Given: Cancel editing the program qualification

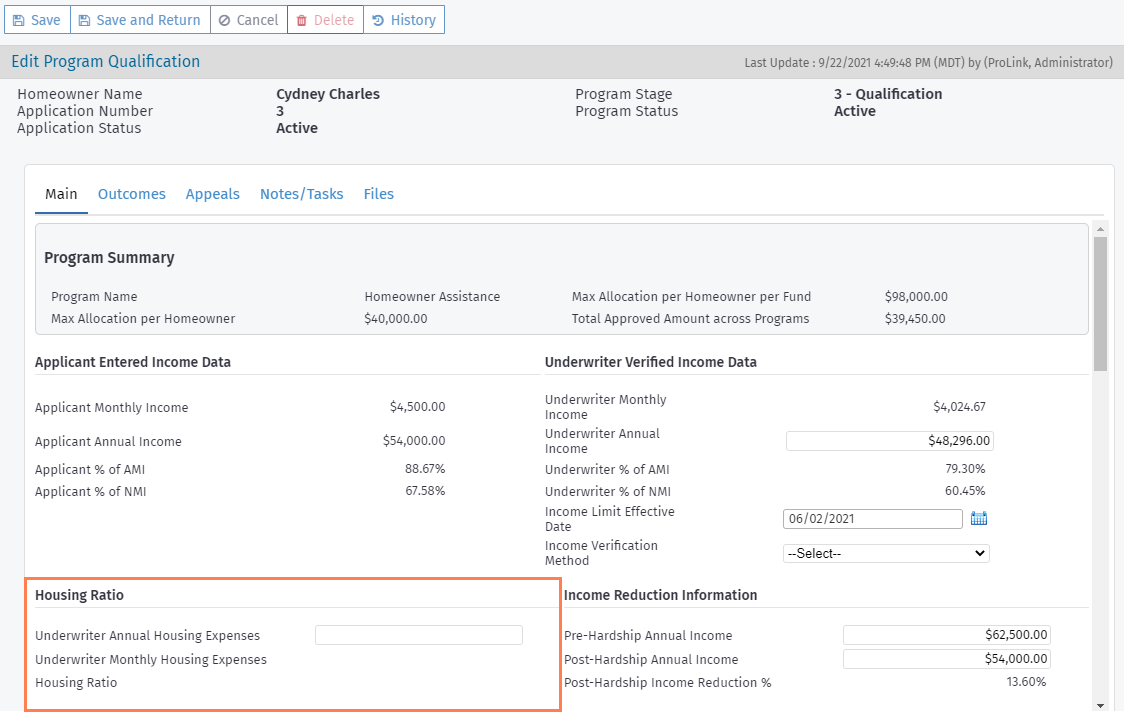Looking at the screenshot, I should tap(248, 20).
